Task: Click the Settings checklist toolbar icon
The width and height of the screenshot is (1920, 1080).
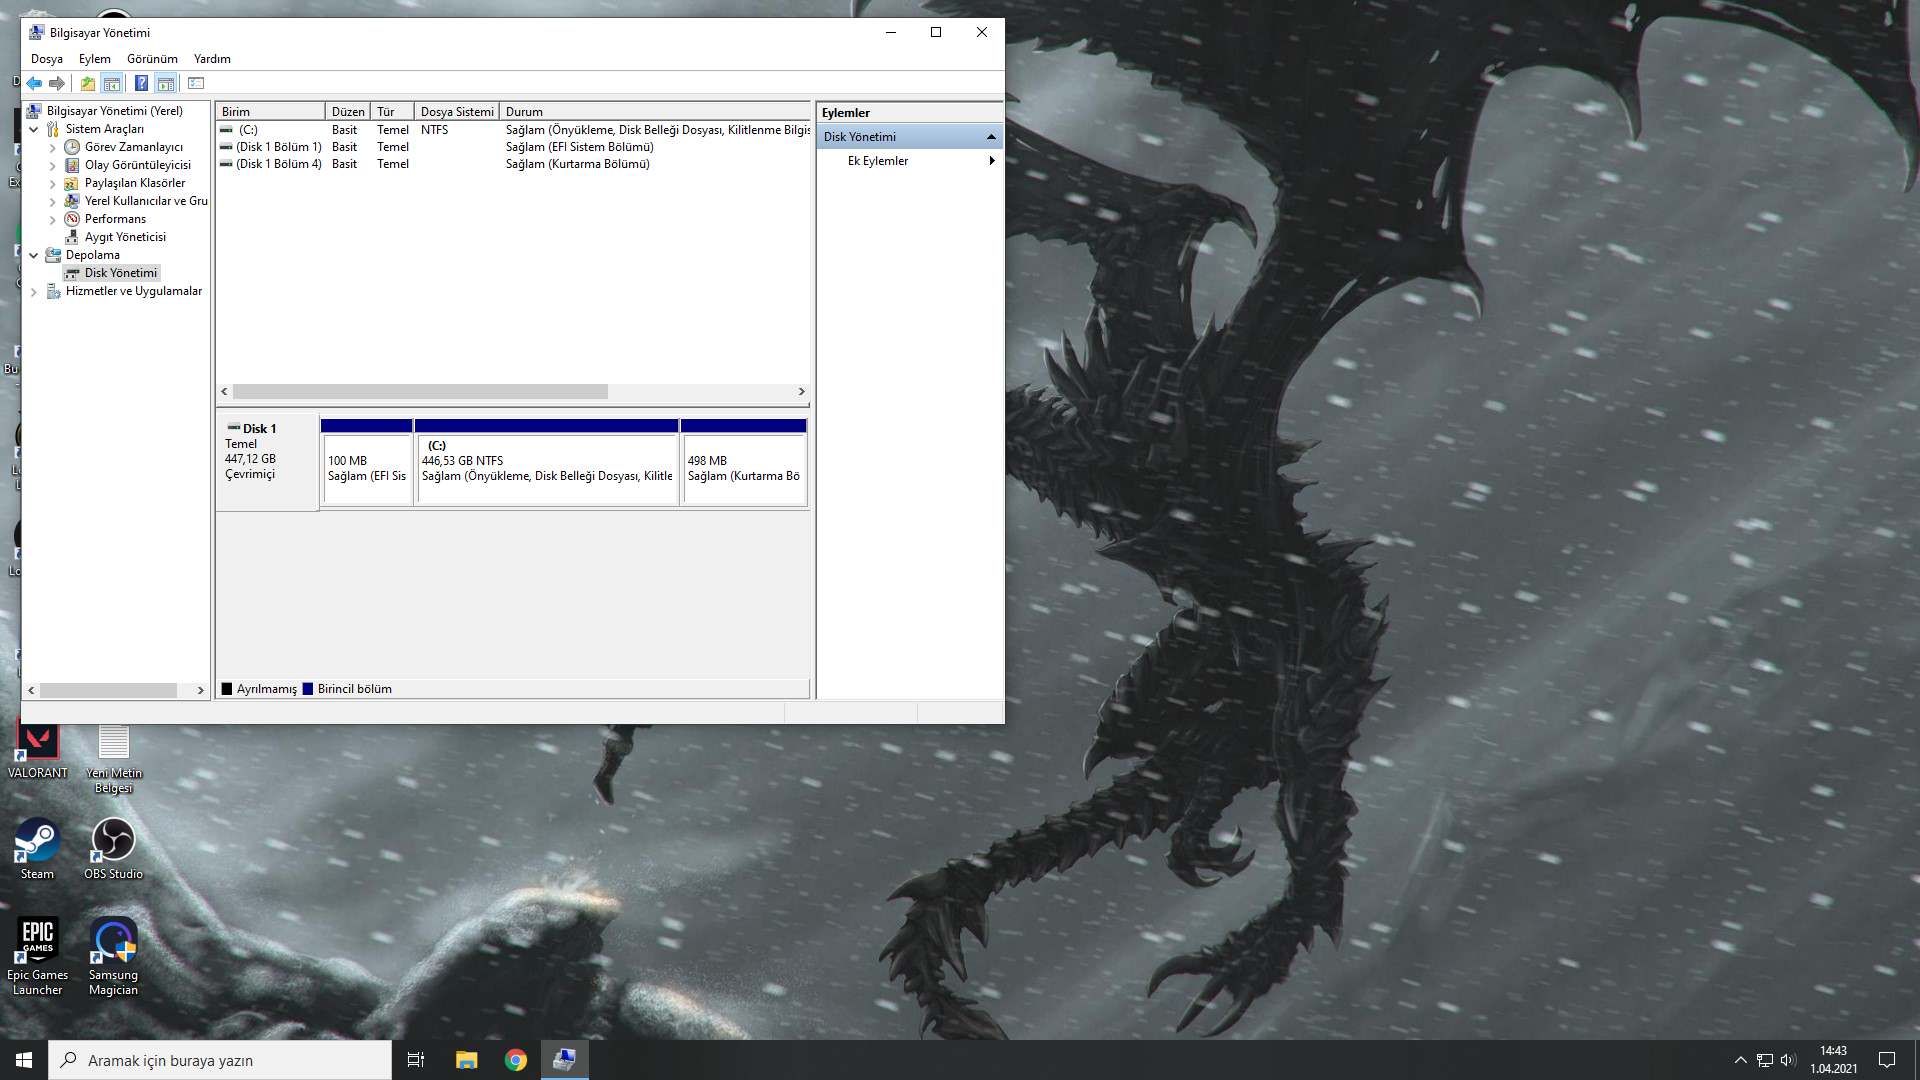Action: tap(196, 84)
